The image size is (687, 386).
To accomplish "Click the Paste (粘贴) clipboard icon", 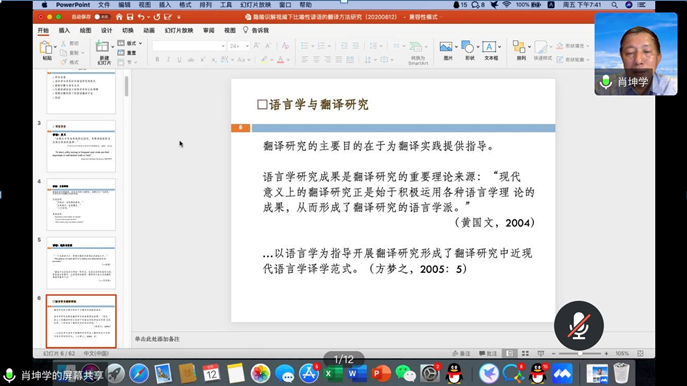I will (x=46, y=48).
